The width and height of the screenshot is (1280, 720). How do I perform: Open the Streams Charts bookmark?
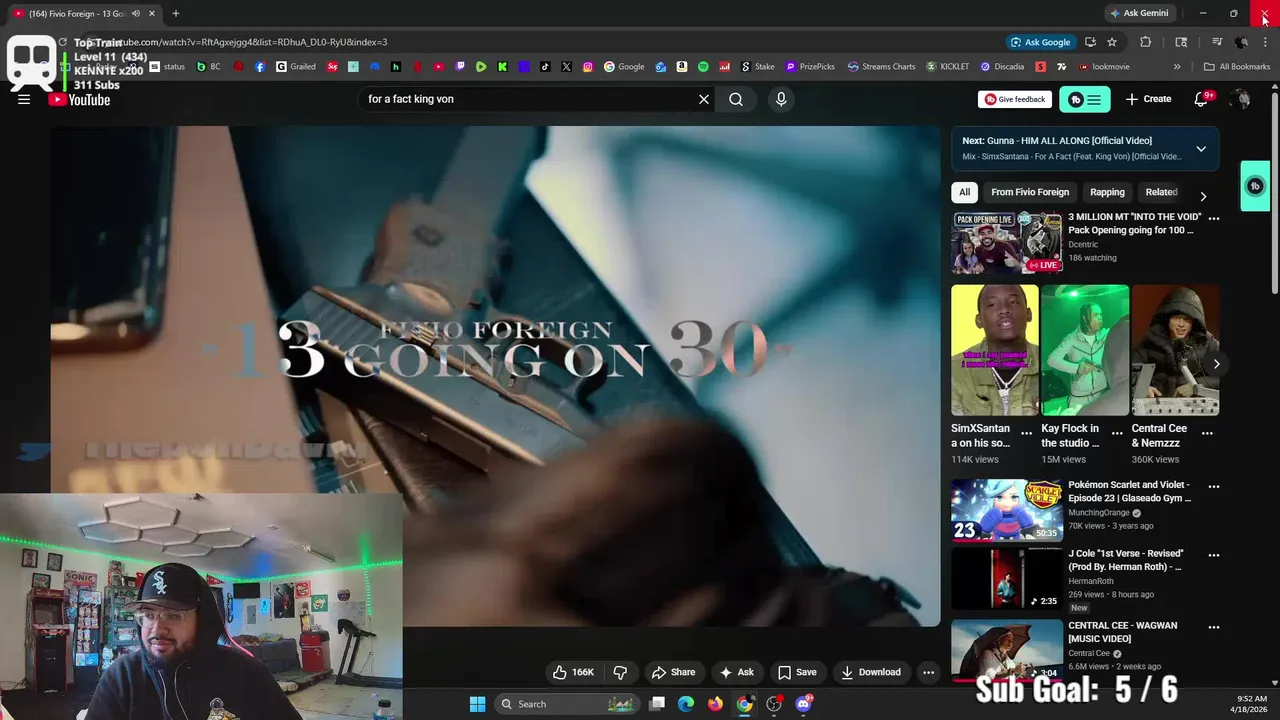pos(881,67)
